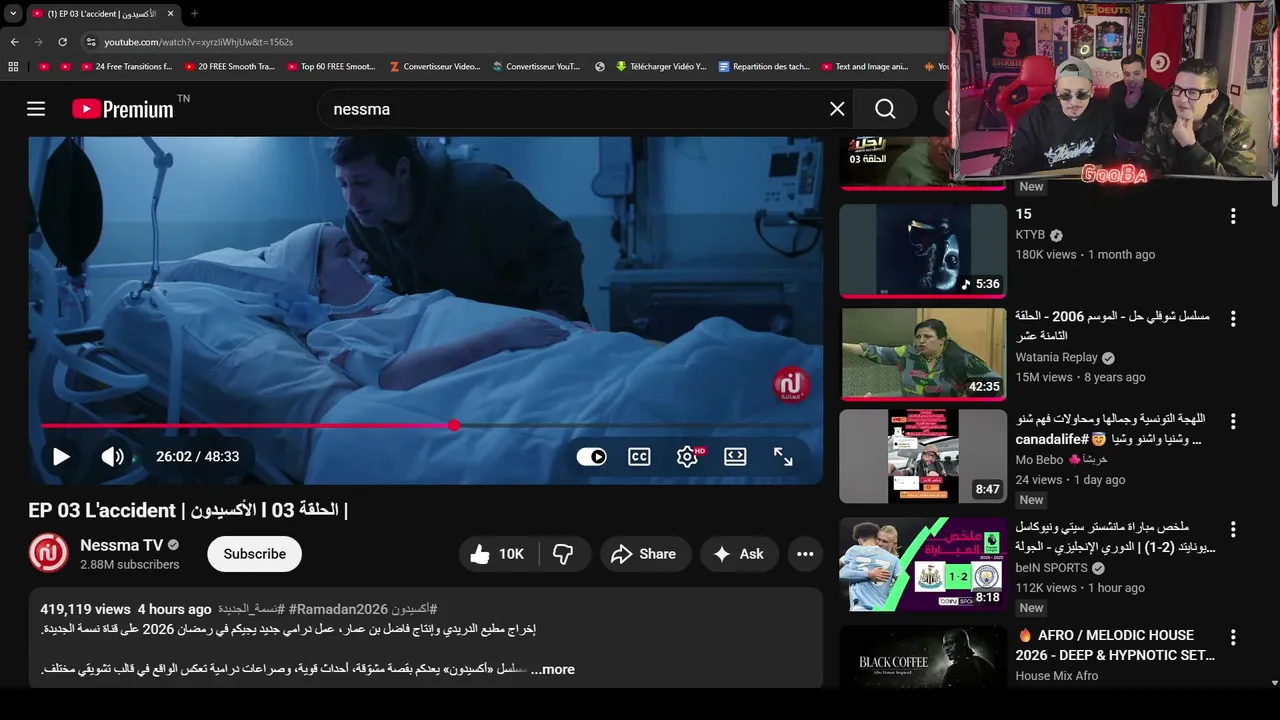Open options menu for Watania Replay video
Screen dimensions: 1280x720
[x=1233, y=319]
